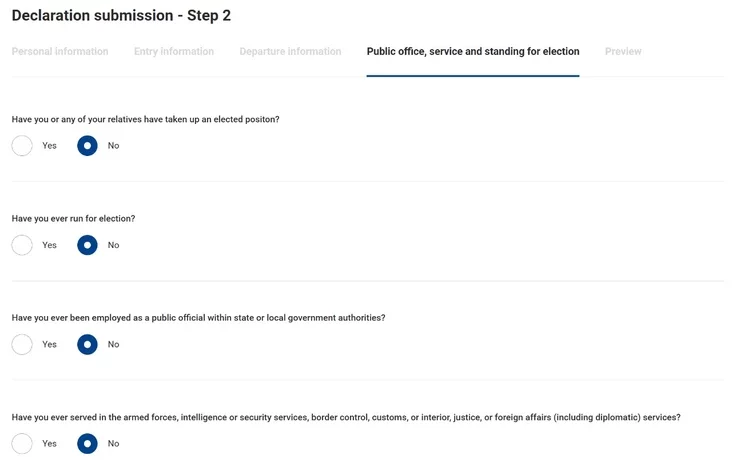
Task: Choose Yes radio for relatives in elected position
Action: 22,146
